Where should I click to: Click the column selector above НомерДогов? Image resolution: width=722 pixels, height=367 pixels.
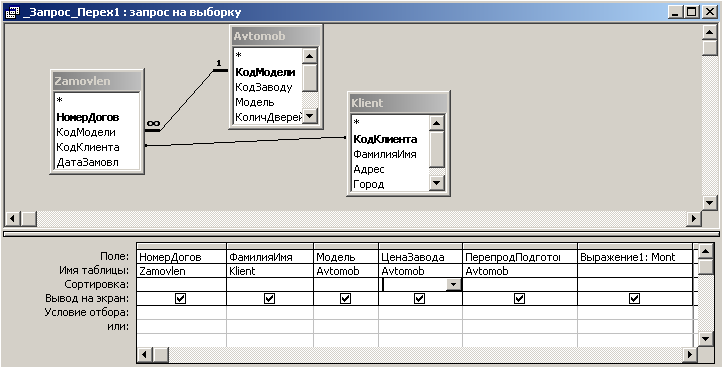pyautogui.click(x=181, y=246)
